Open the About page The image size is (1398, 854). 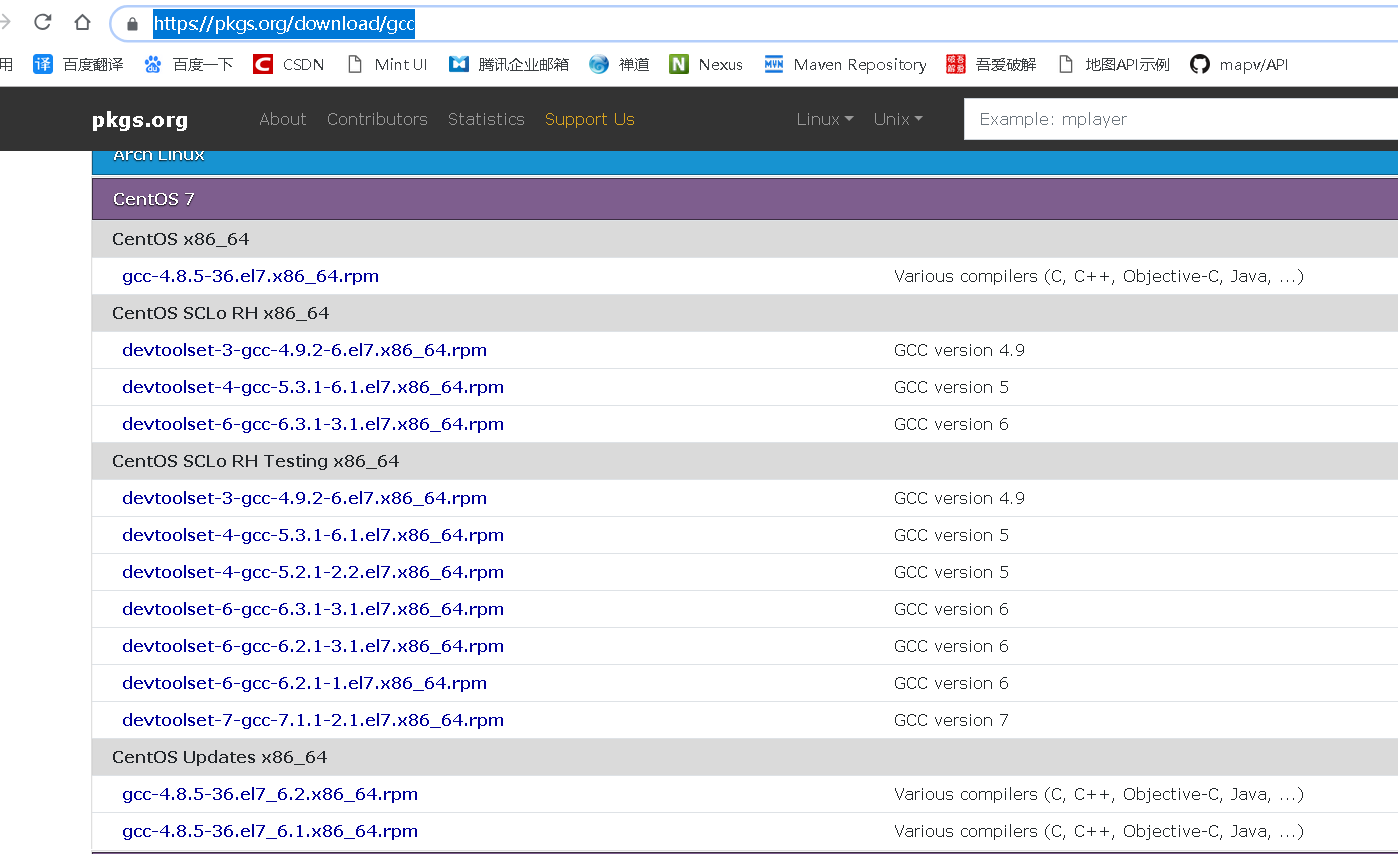coord(283,119)
